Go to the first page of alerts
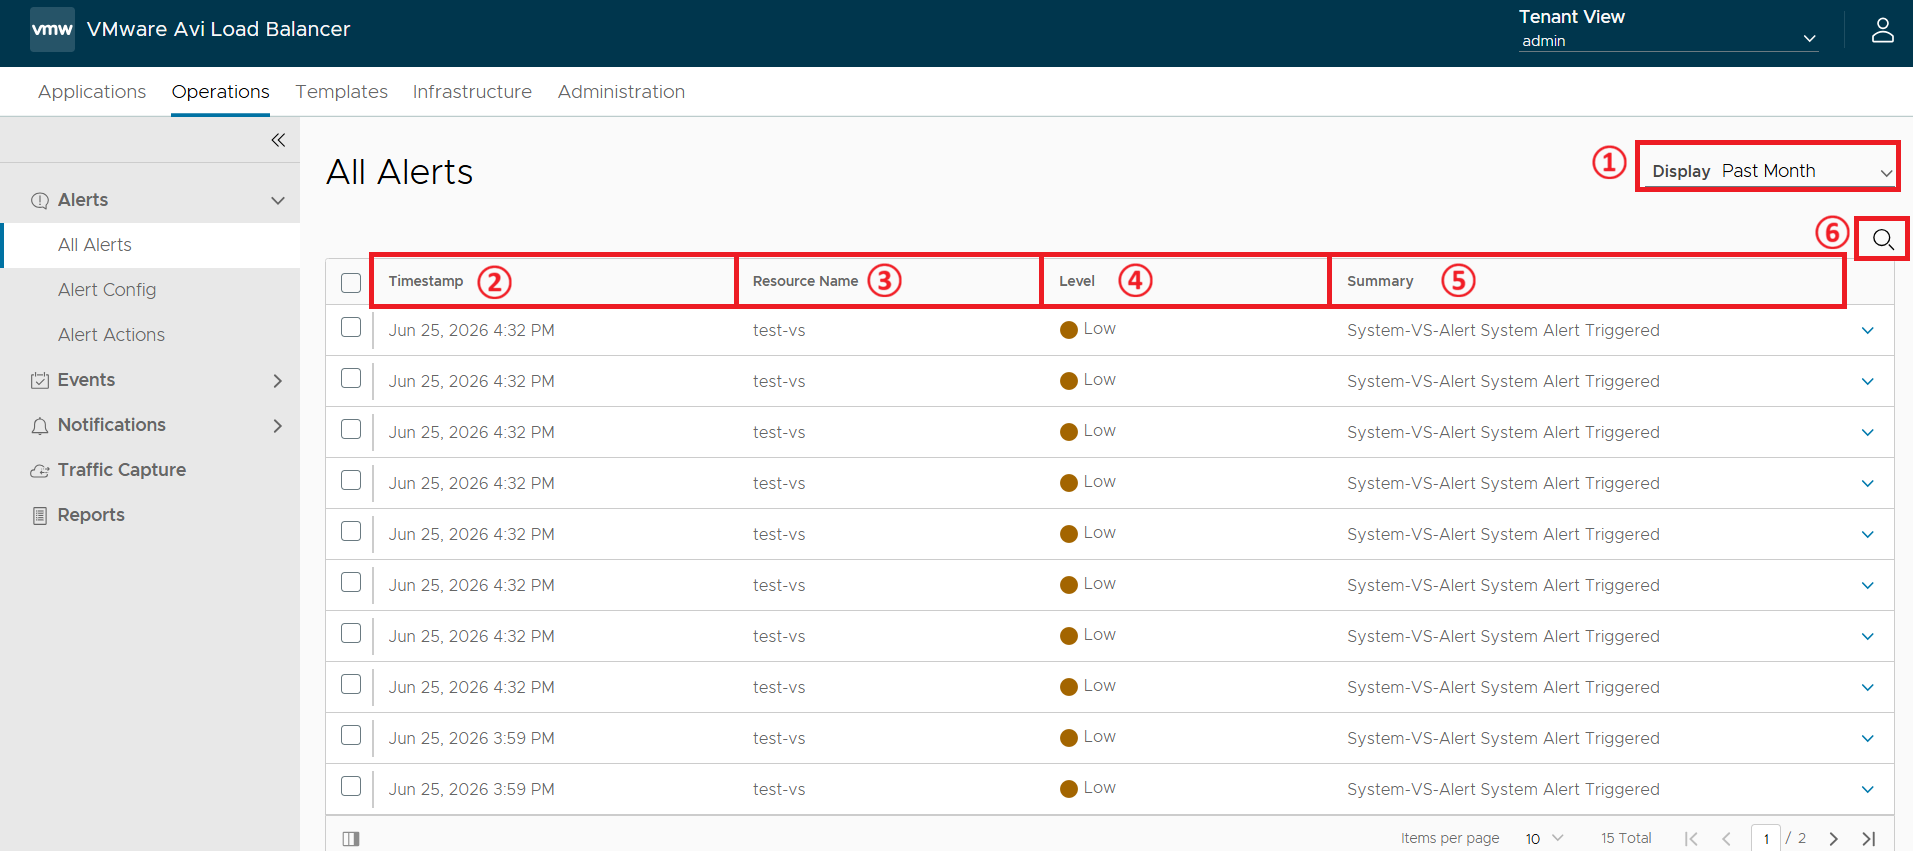Viewport: 1913px width, 851px height. pos(1691,838)
